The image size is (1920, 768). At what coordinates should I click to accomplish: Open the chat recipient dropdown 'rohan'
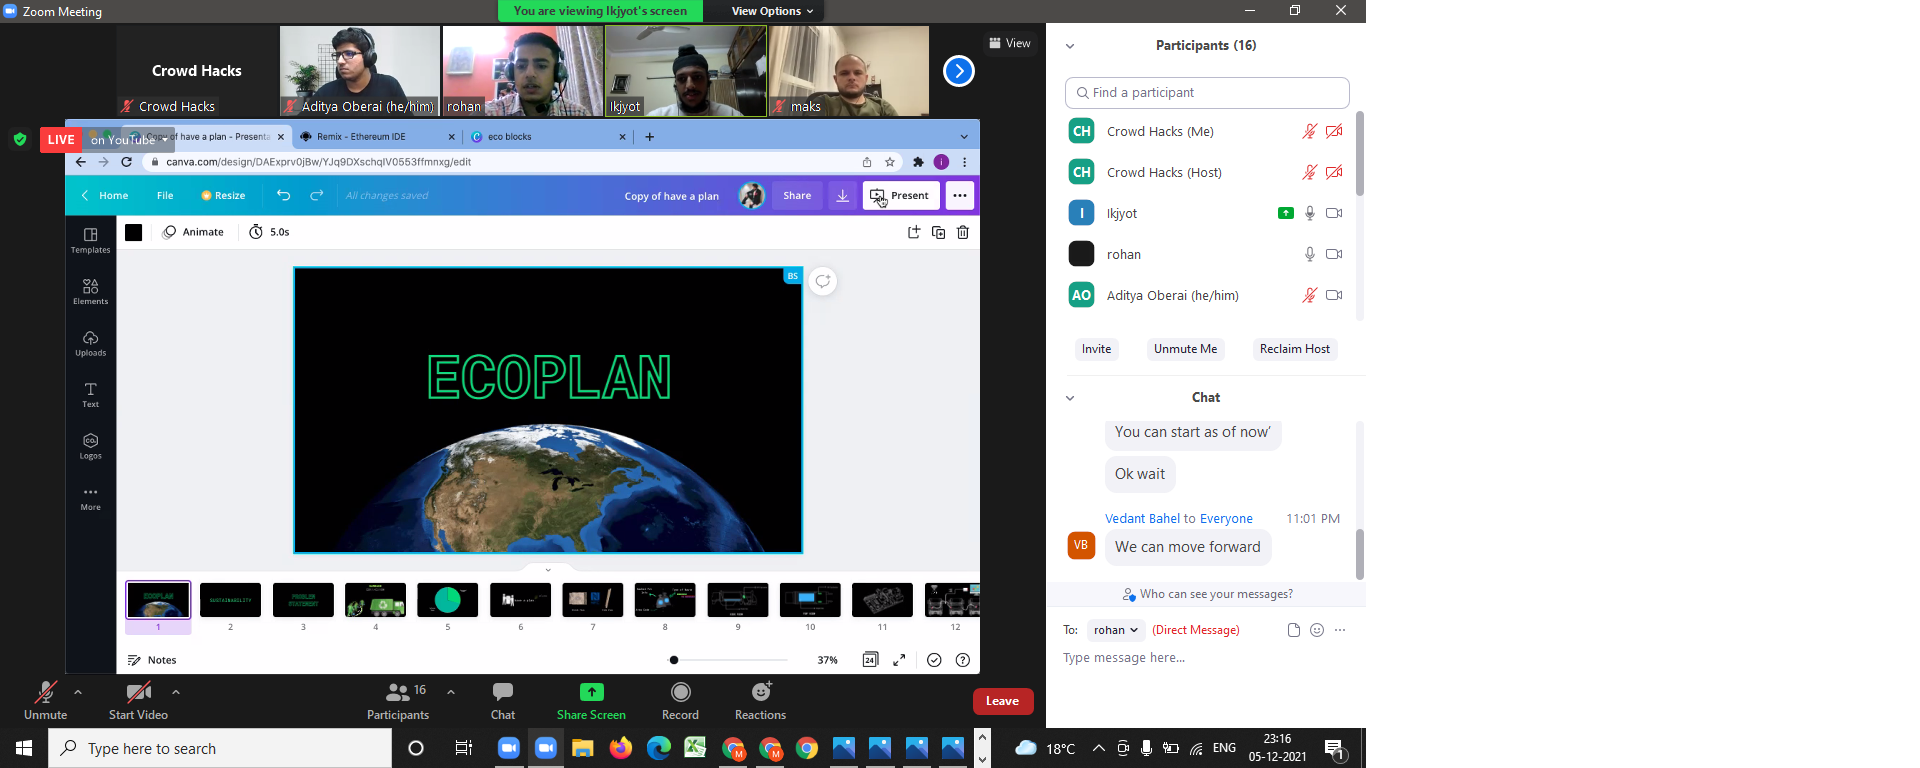tap(1115, 630)
